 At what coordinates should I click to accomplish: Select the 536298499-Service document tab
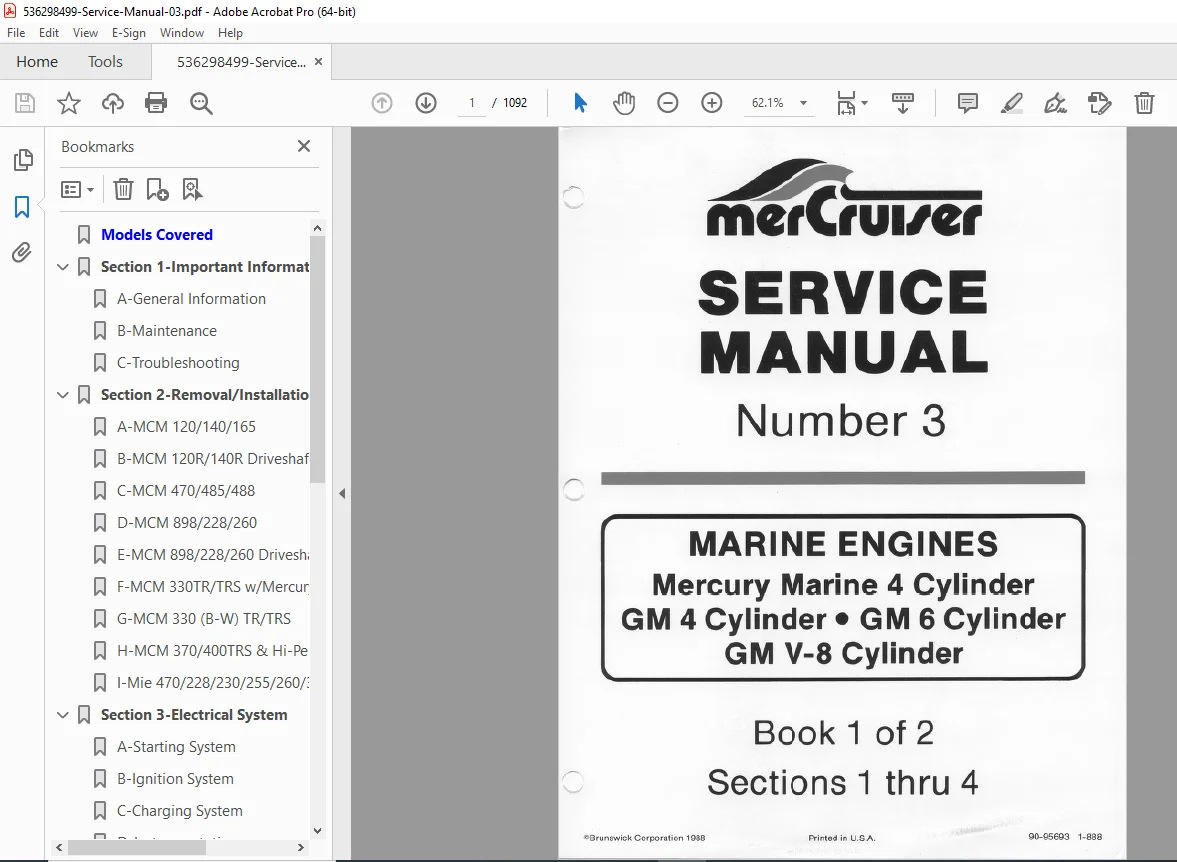coord(241,62)
